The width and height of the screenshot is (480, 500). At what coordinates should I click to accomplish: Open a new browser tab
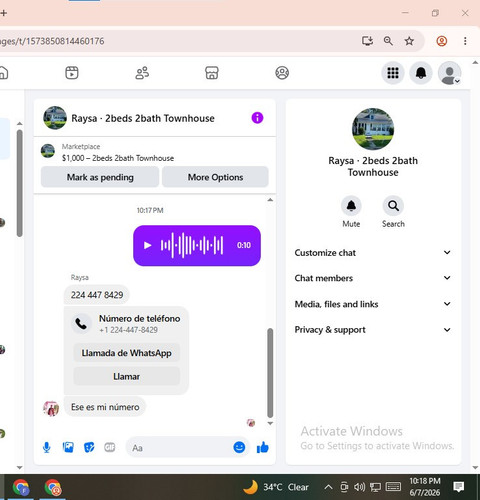pyautogui.click(x=4, y=13)
